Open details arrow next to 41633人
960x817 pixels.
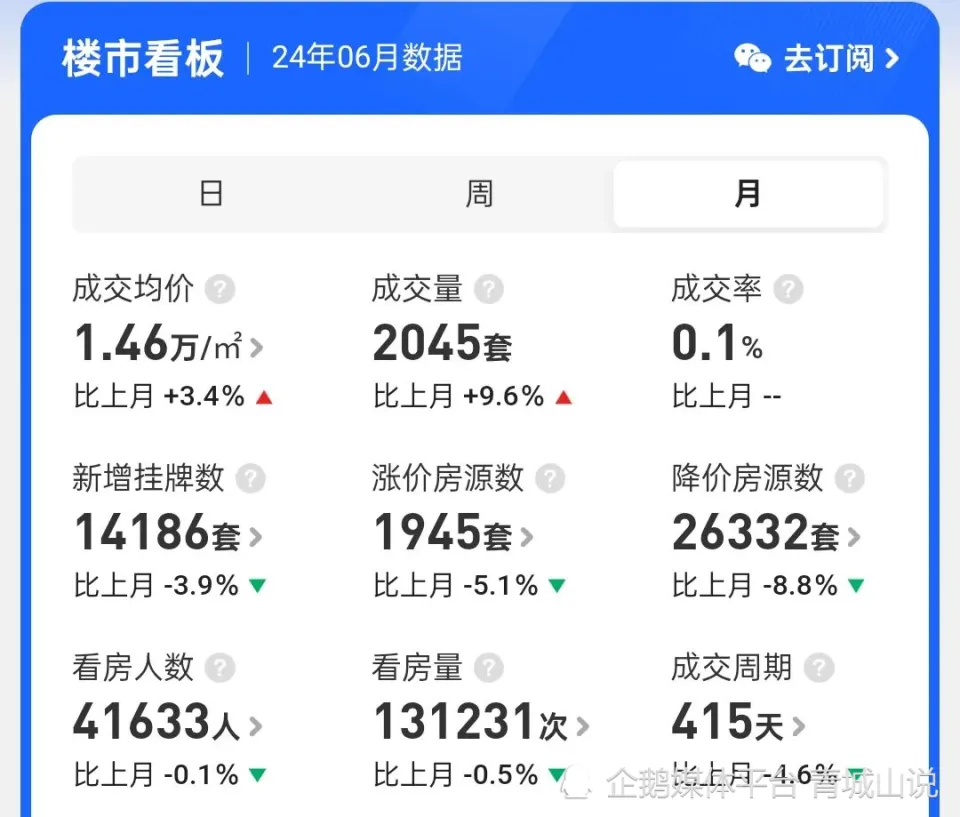tap(256, 725)
